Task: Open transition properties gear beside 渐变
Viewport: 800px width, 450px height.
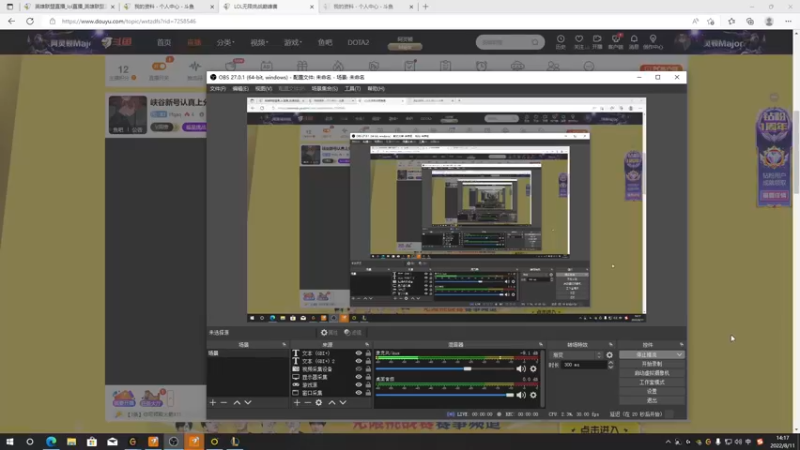Action: [x=609, y=355]
